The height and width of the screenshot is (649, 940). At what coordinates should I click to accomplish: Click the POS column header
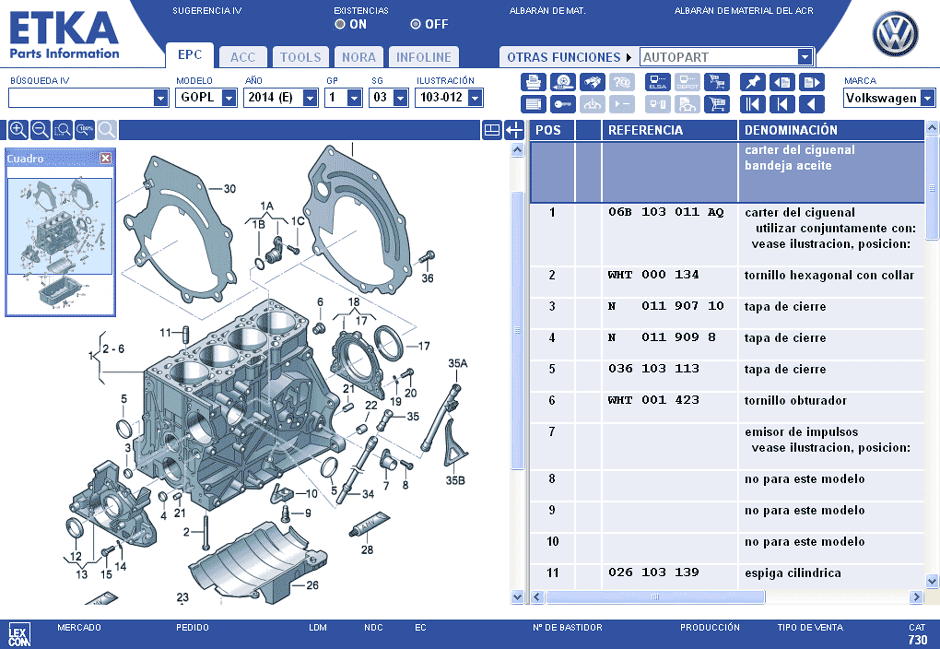tap(552, 130)
